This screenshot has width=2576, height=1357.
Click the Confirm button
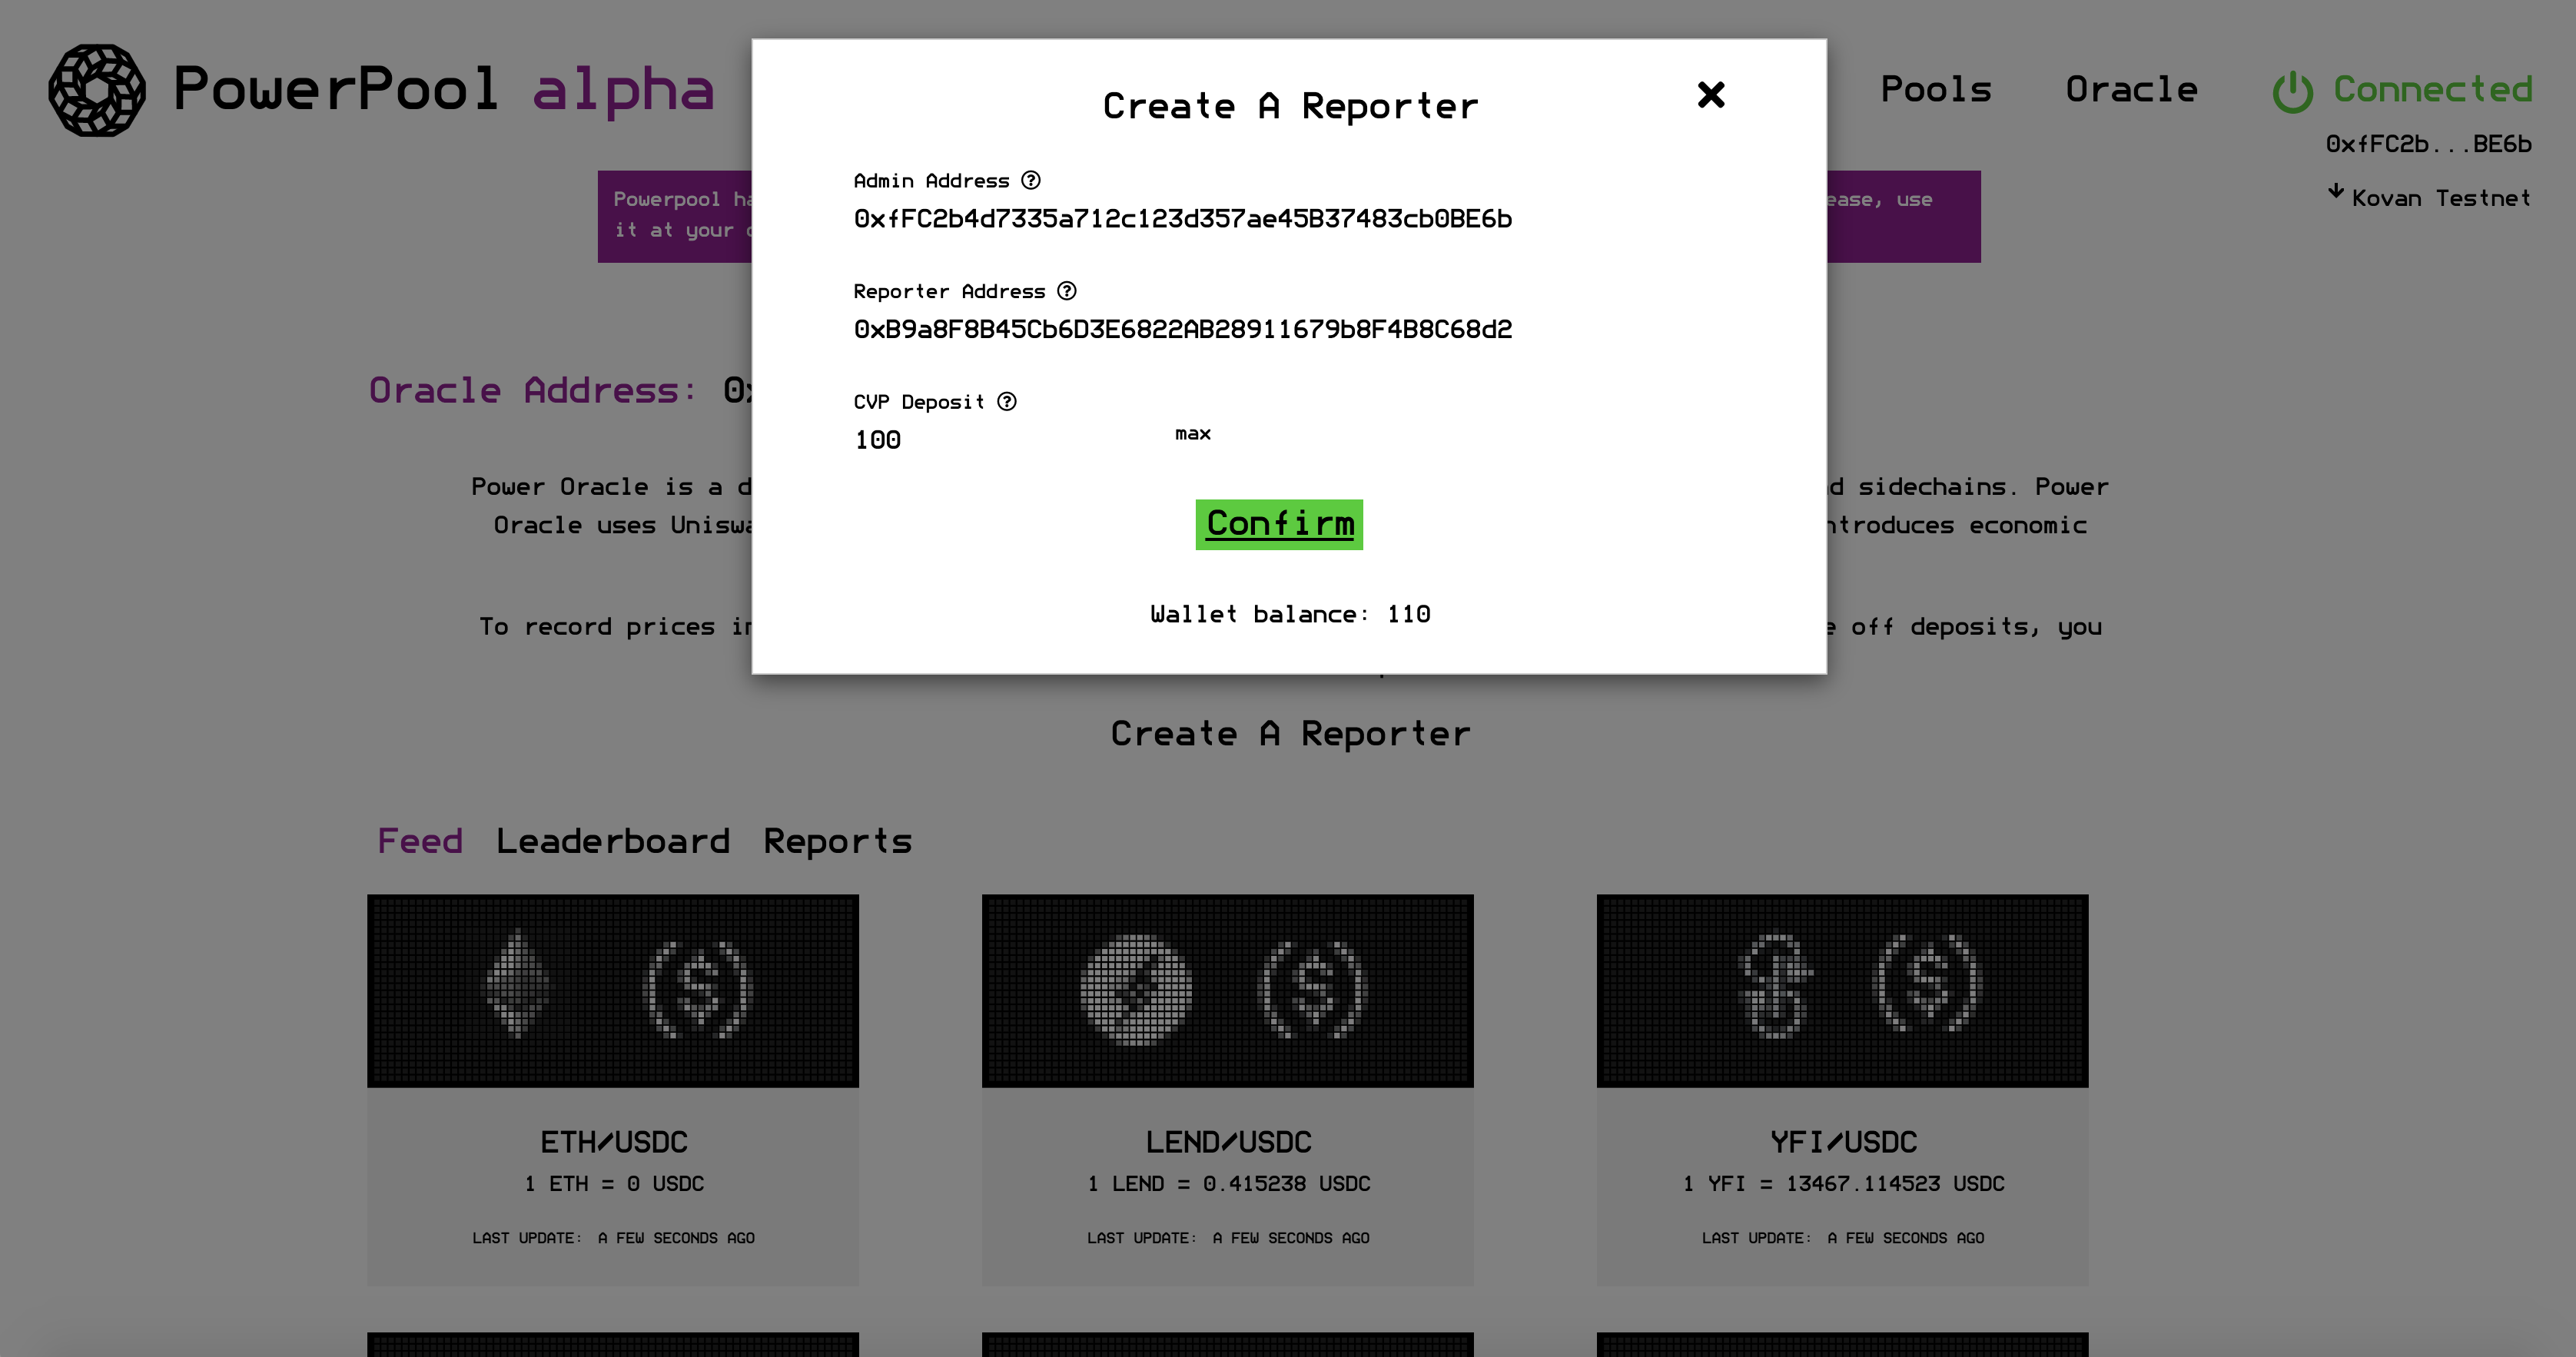coord(1279,524)
